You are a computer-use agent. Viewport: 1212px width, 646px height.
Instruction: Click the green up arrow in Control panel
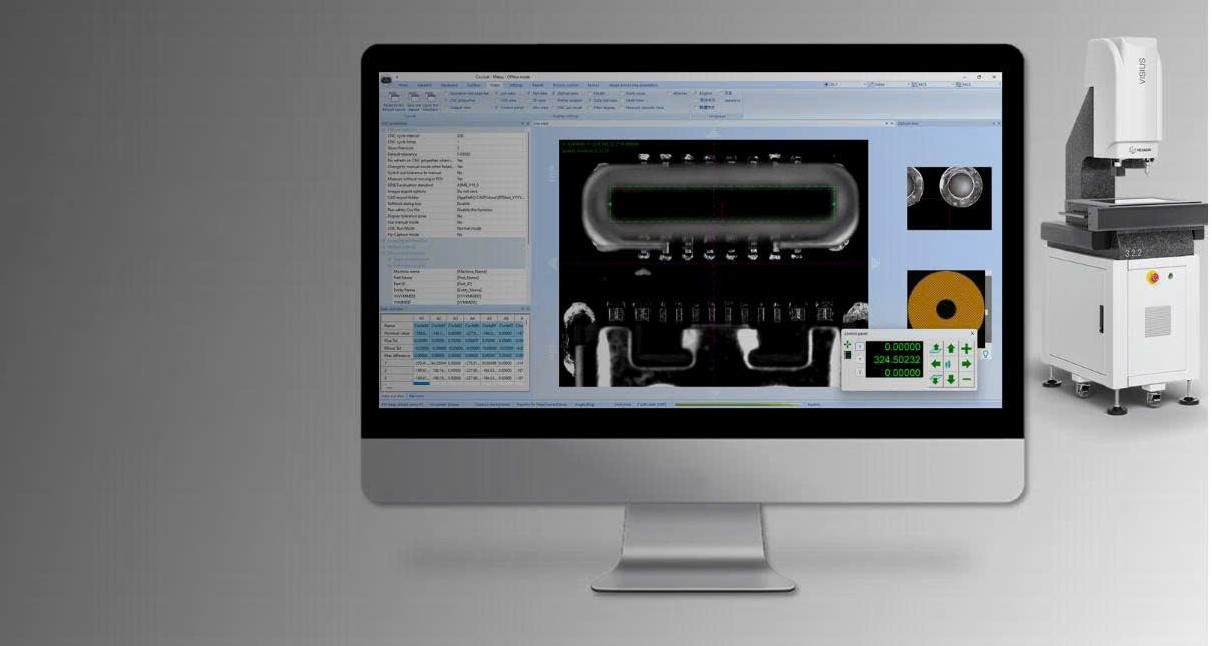pyautogui.click(x=951, y=349)
